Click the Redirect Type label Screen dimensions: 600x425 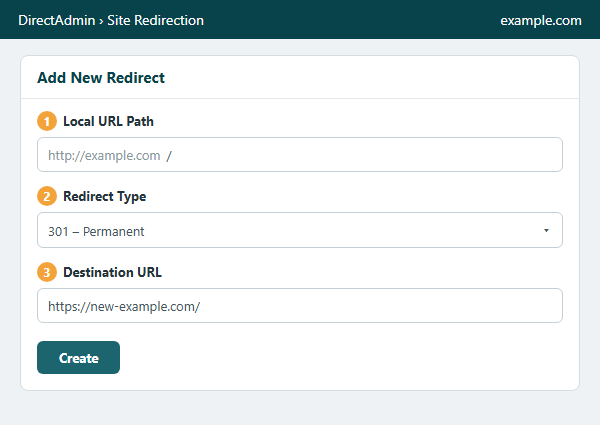click(x=104, y=197)
